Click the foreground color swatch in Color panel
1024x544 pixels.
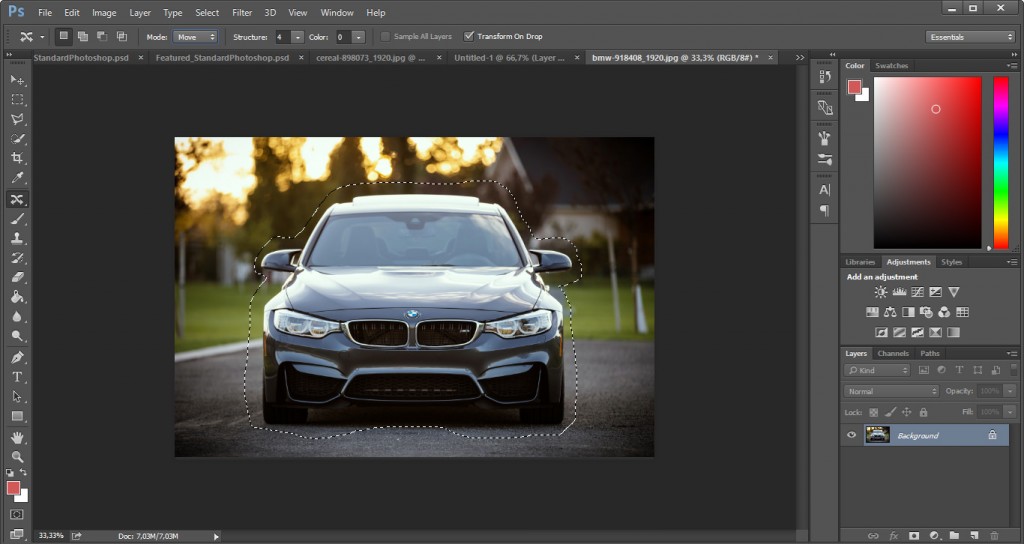(854, 87)
